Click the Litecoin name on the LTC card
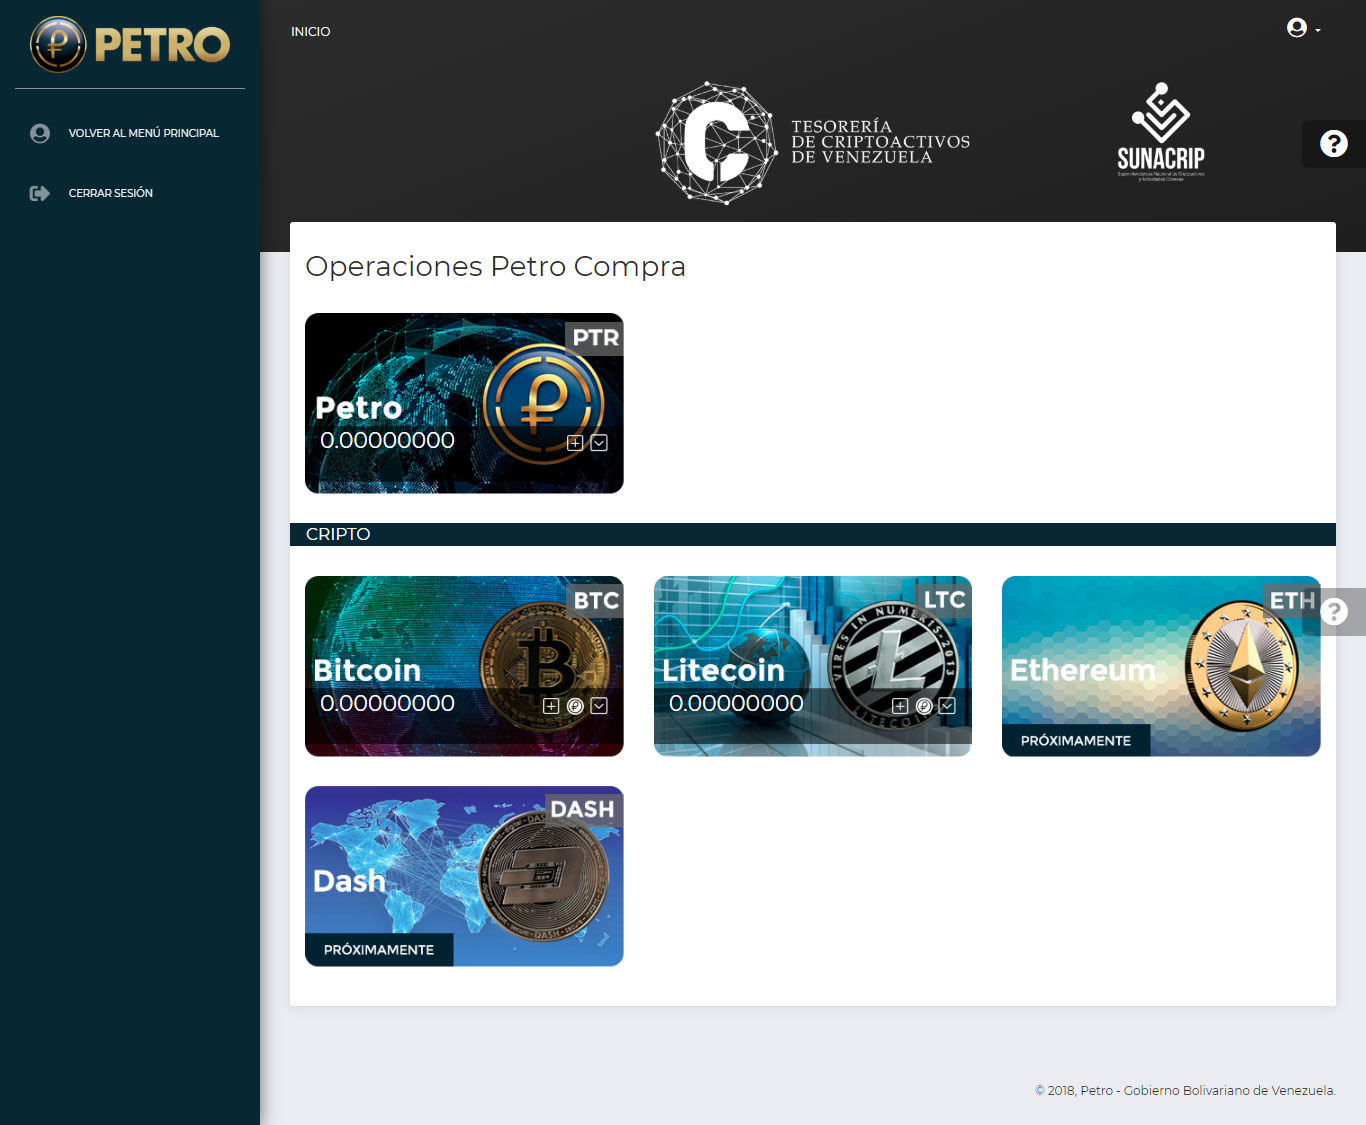The width and height of the screenshot is (1366, 1125). click(x=723, y=671)
